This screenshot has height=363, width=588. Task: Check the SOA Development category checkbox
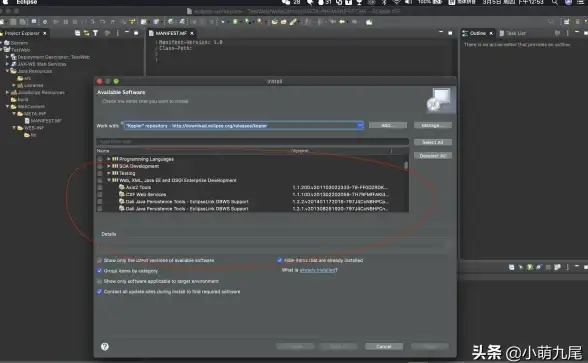(x=100, y=166)
